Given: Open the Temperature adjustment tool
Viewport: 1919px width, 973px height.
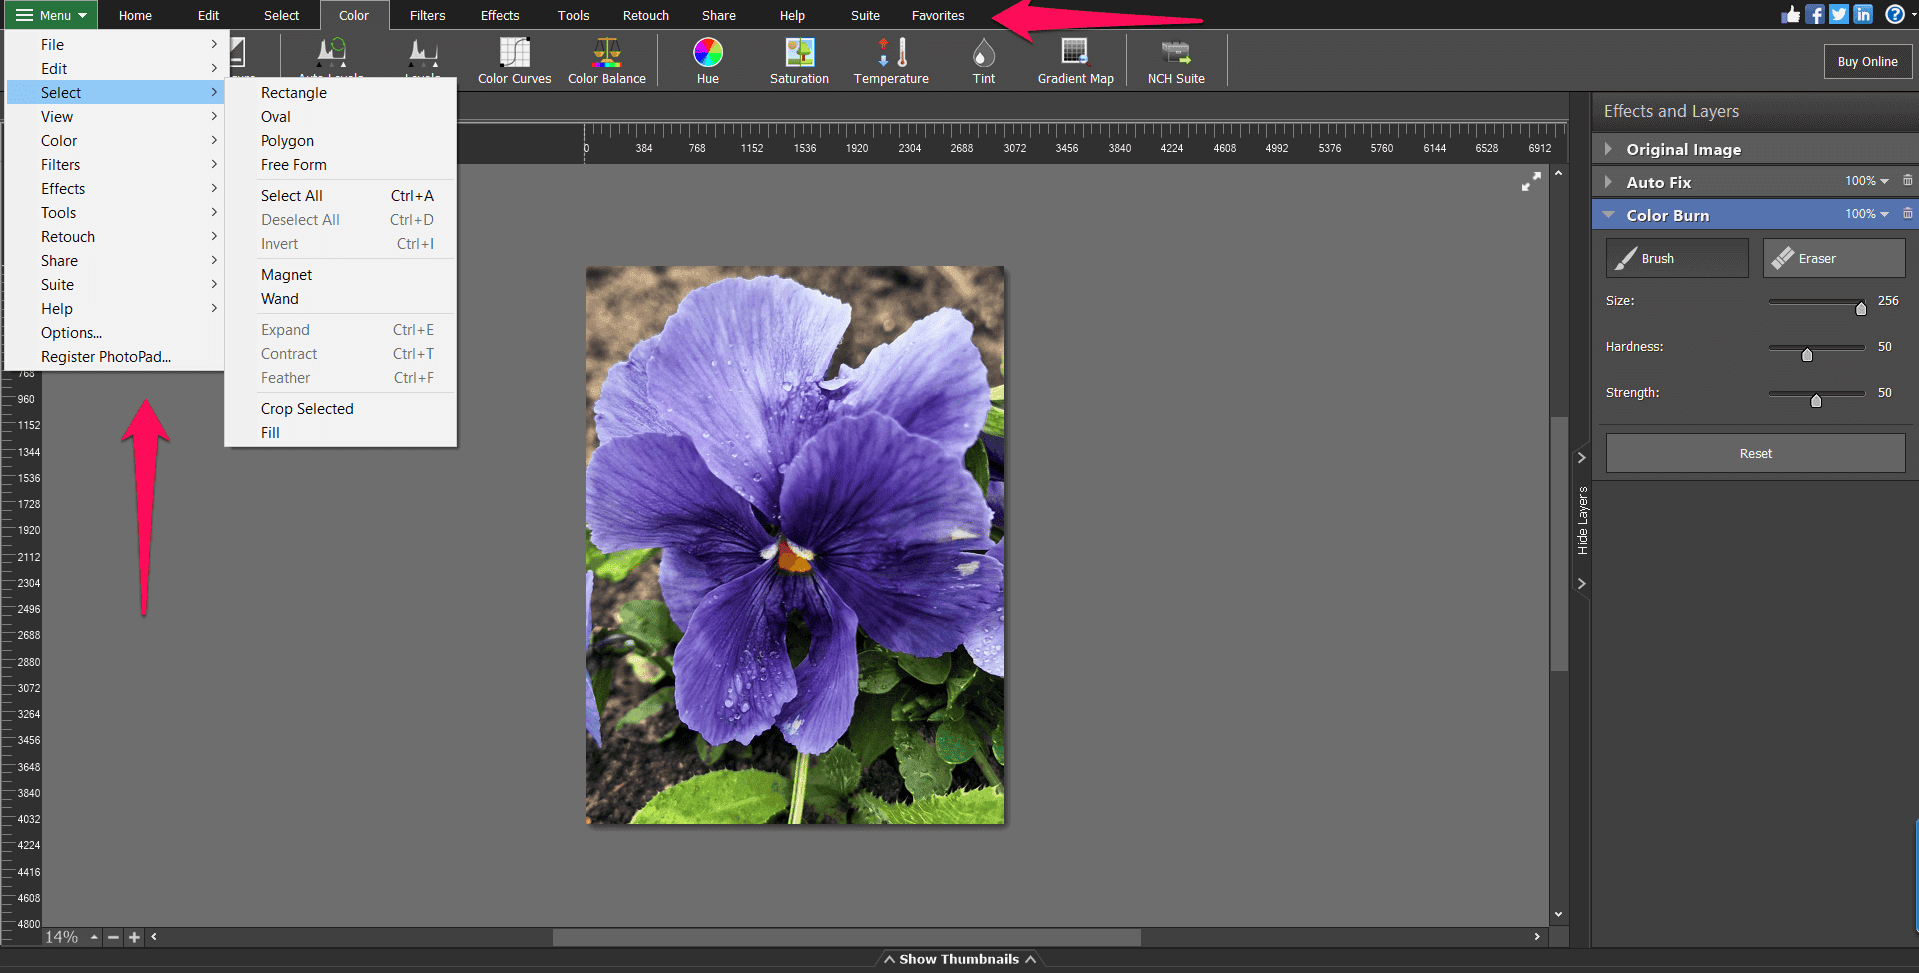Looking at the screenshot, I should point(890,60).
